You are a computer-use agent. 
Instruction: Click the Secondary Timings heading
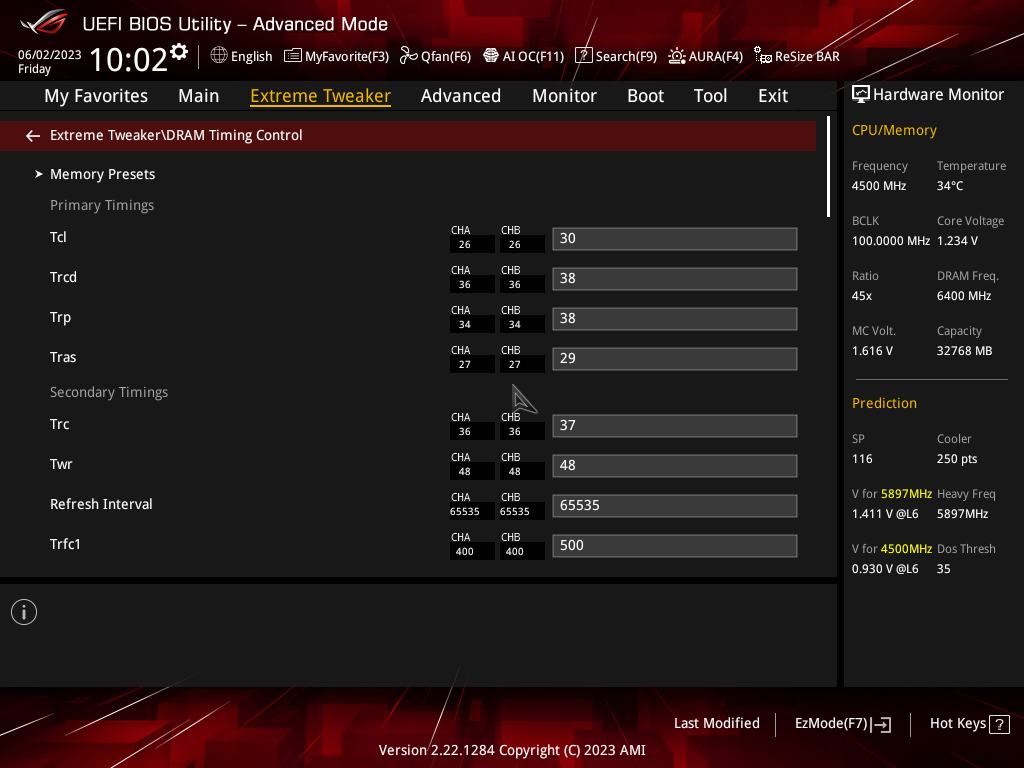(108, 392)
